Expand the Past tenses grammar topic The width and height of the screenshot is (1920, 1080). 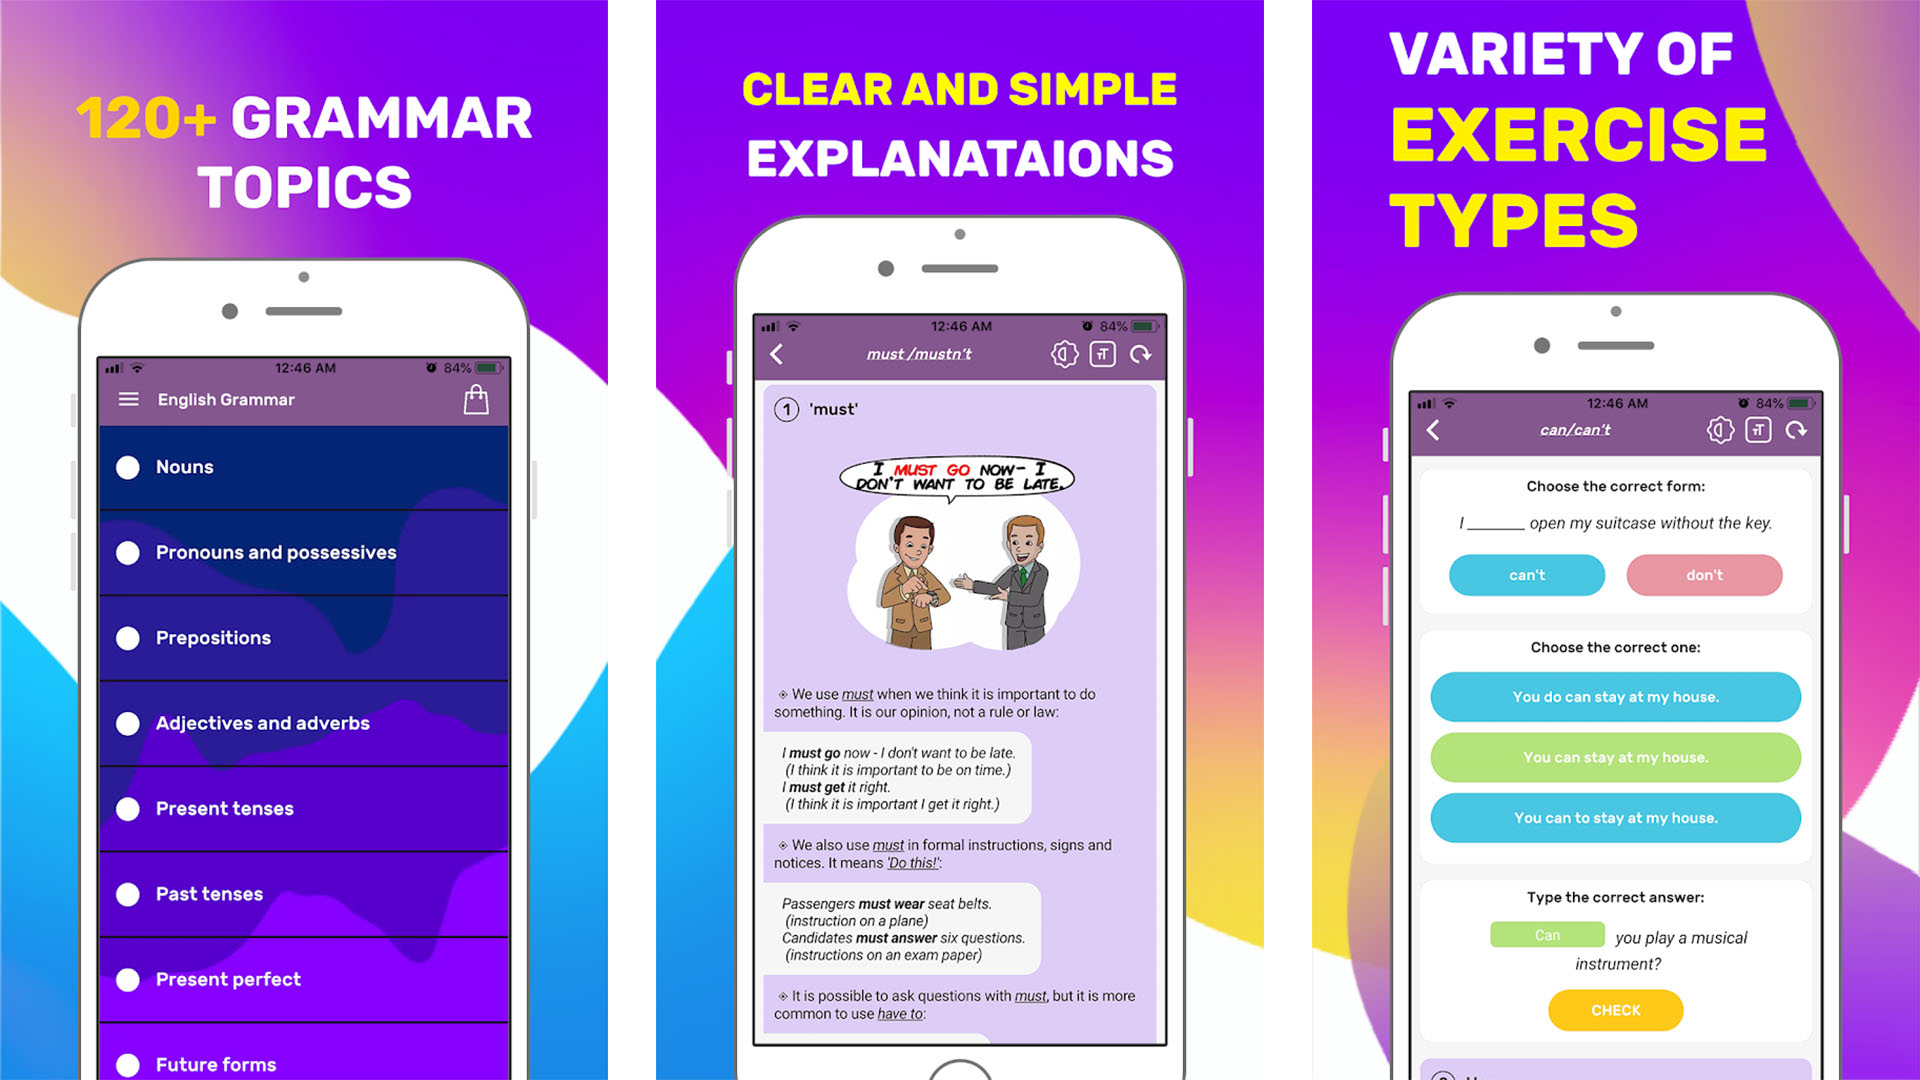tap(301, 894)
